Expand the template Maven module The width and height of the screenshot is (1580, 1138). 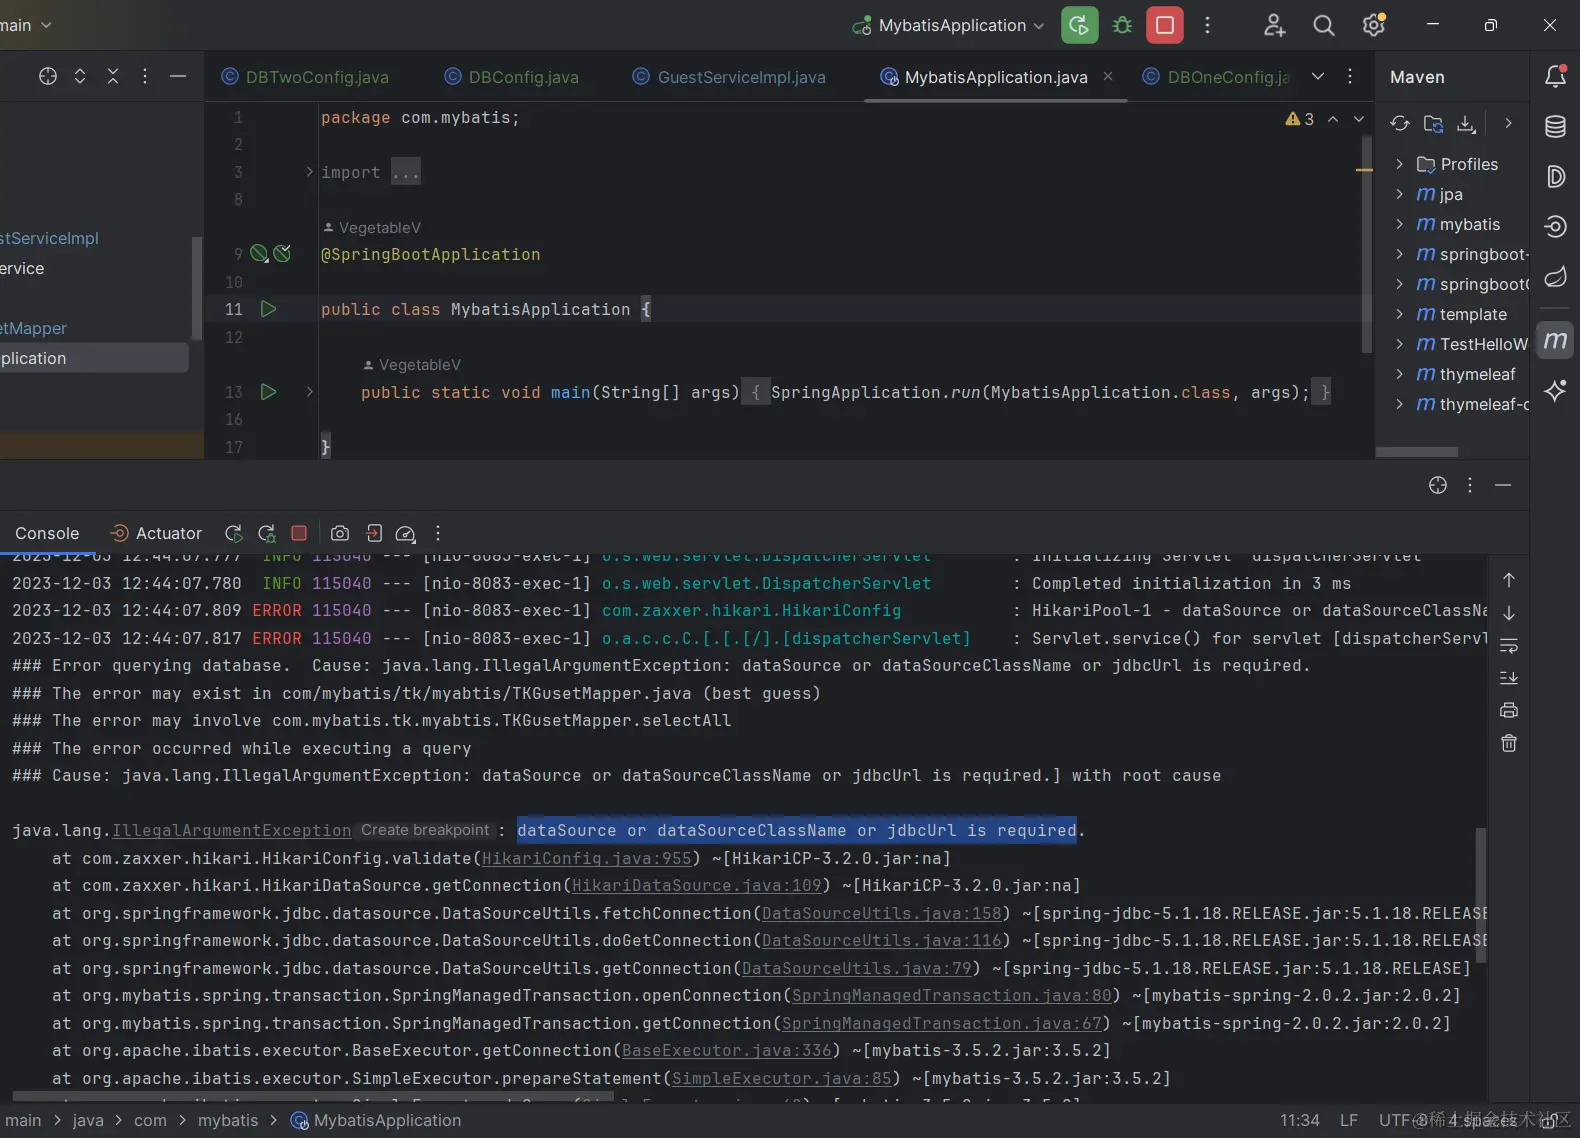pos(1399,314)
